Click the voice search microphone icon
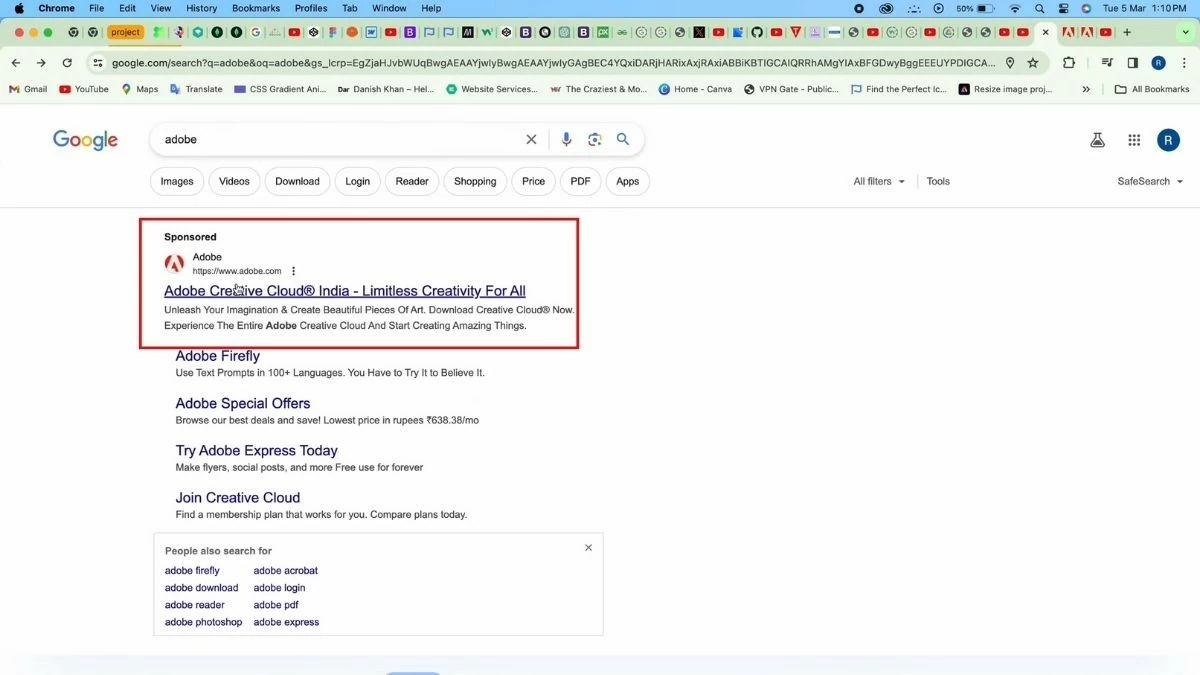 [566, 140]
